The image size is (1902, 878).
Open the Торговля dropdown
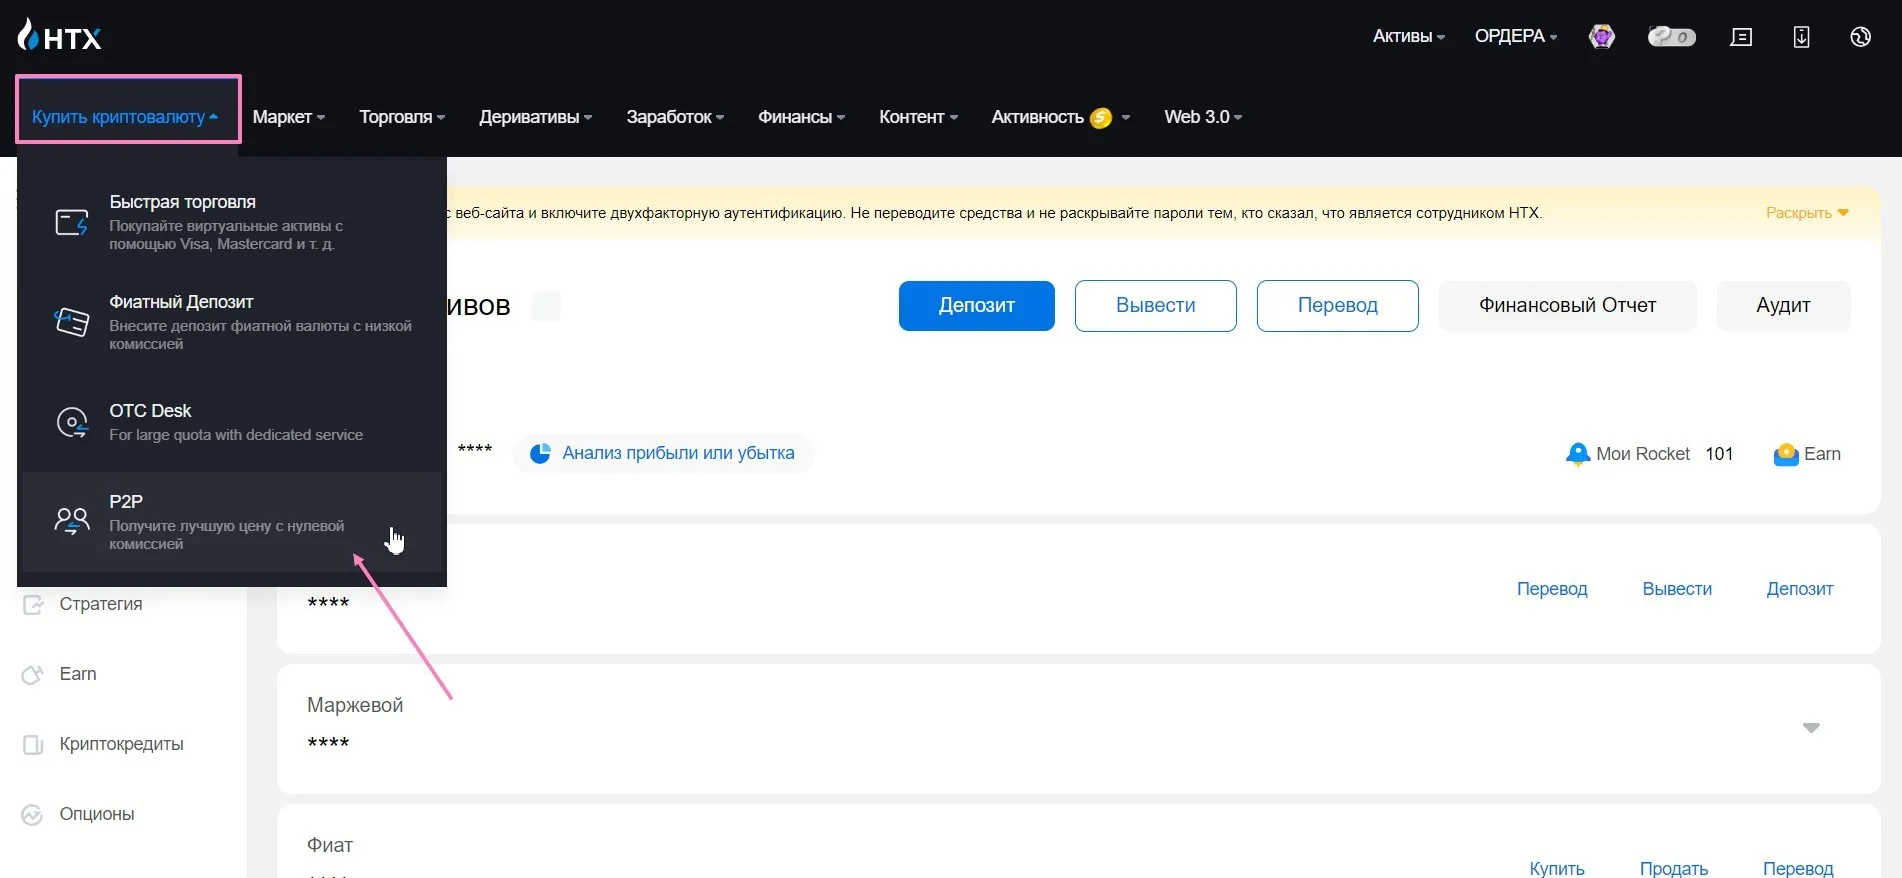(x=402, y=117)
